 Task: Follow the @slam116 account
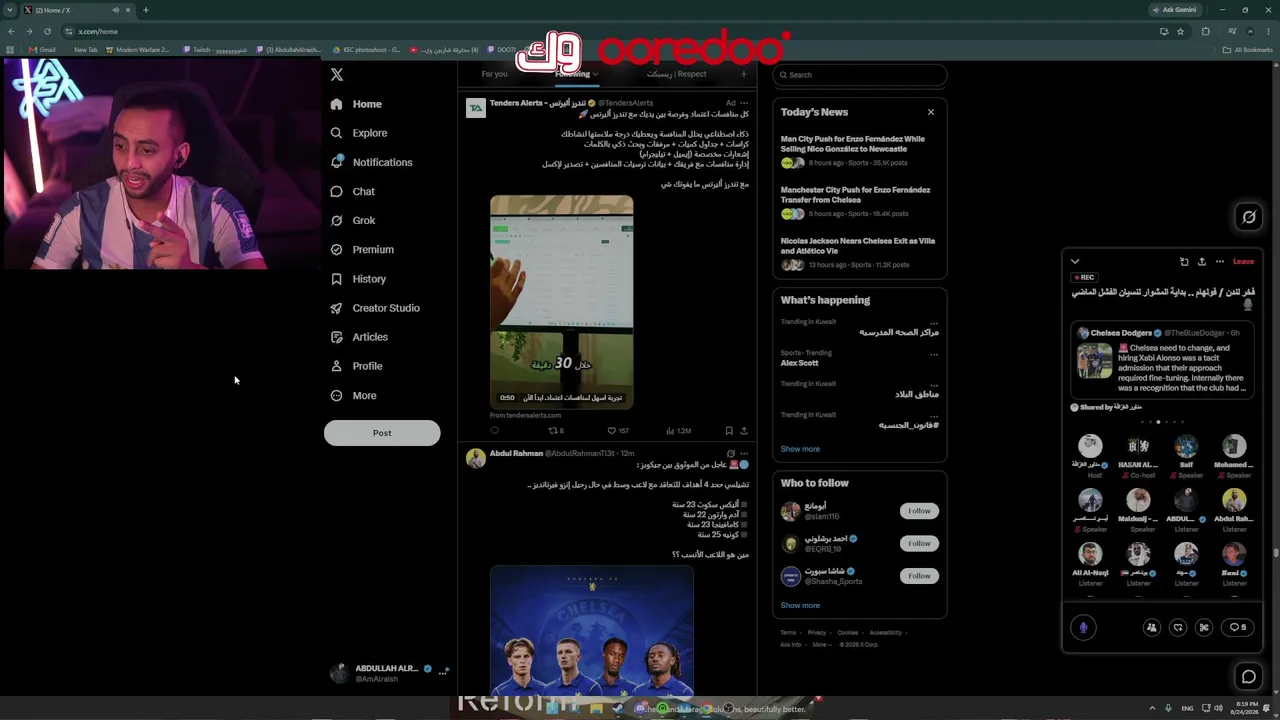[x=919, y=511]
